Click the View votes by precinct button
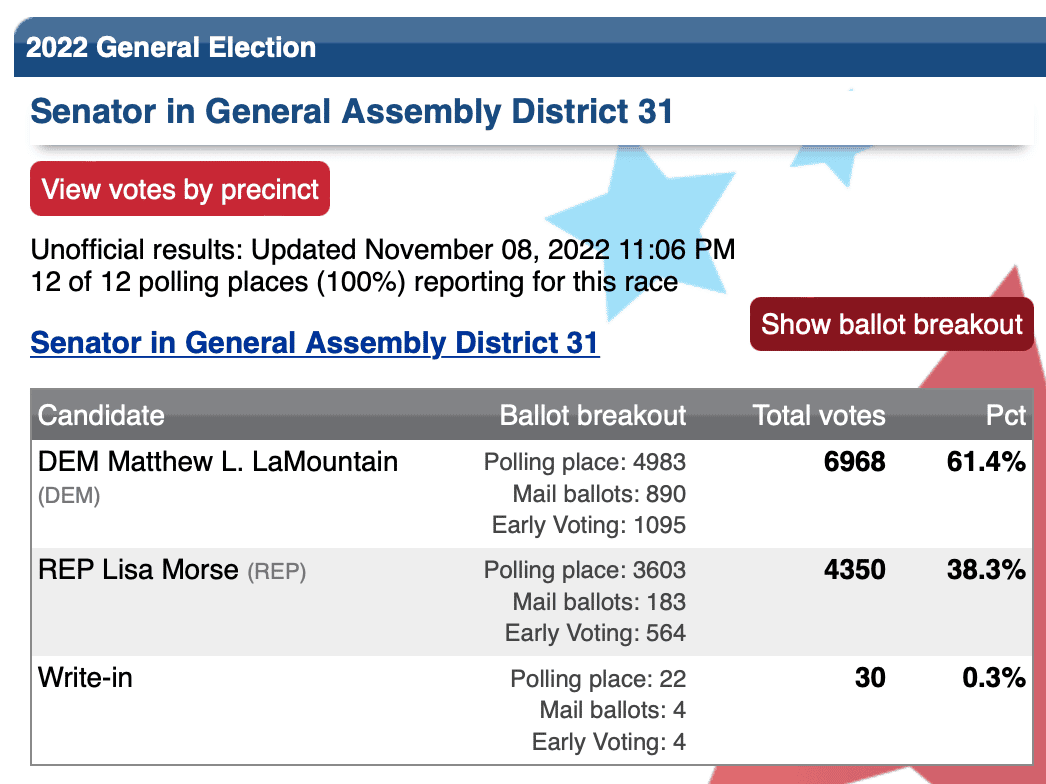The width and height of the screenshot is (1046, 784). [x=180, y=189]
